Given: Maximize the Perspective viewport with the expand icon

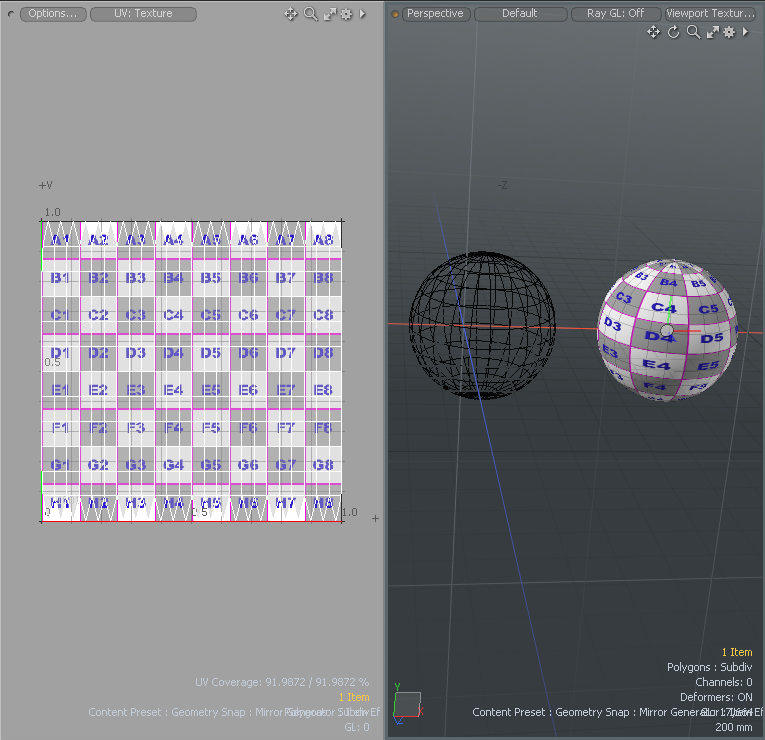Looking at the screenshot, I should (x=713, y=32).
